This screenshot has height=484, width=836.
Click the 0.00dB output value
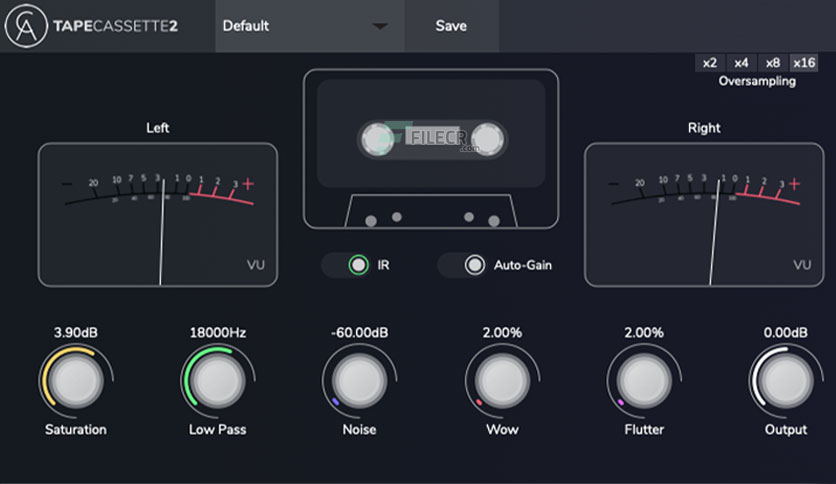tap(786, 333)
